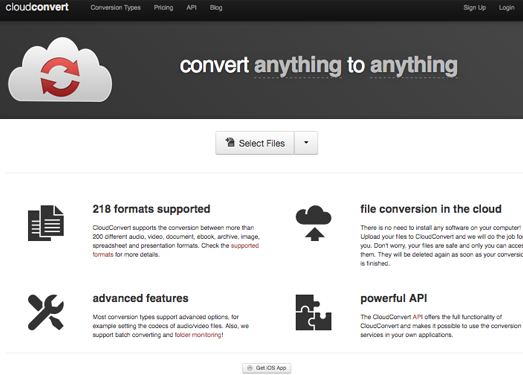The image size is (523, 375).
Task: Click the cloud upload icon
Action: point(314,223)
